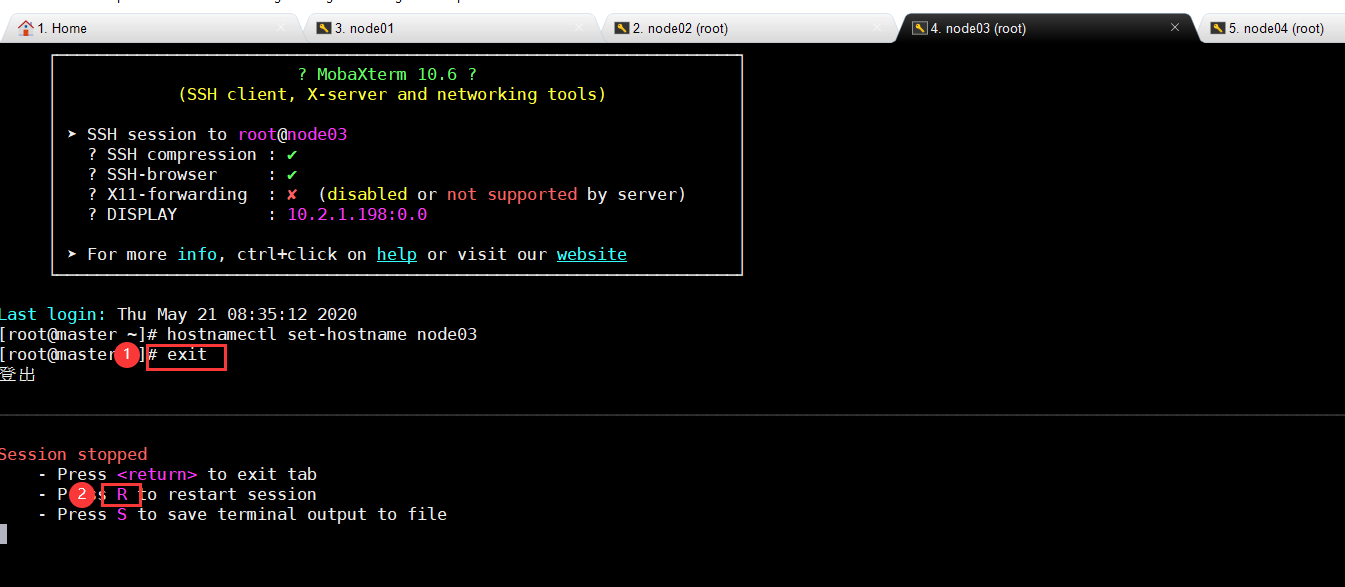The width and height of the screenshot is (1345, 587).
Task: Click the session icon on node04 tab
Action: [x=1217, y=28]
